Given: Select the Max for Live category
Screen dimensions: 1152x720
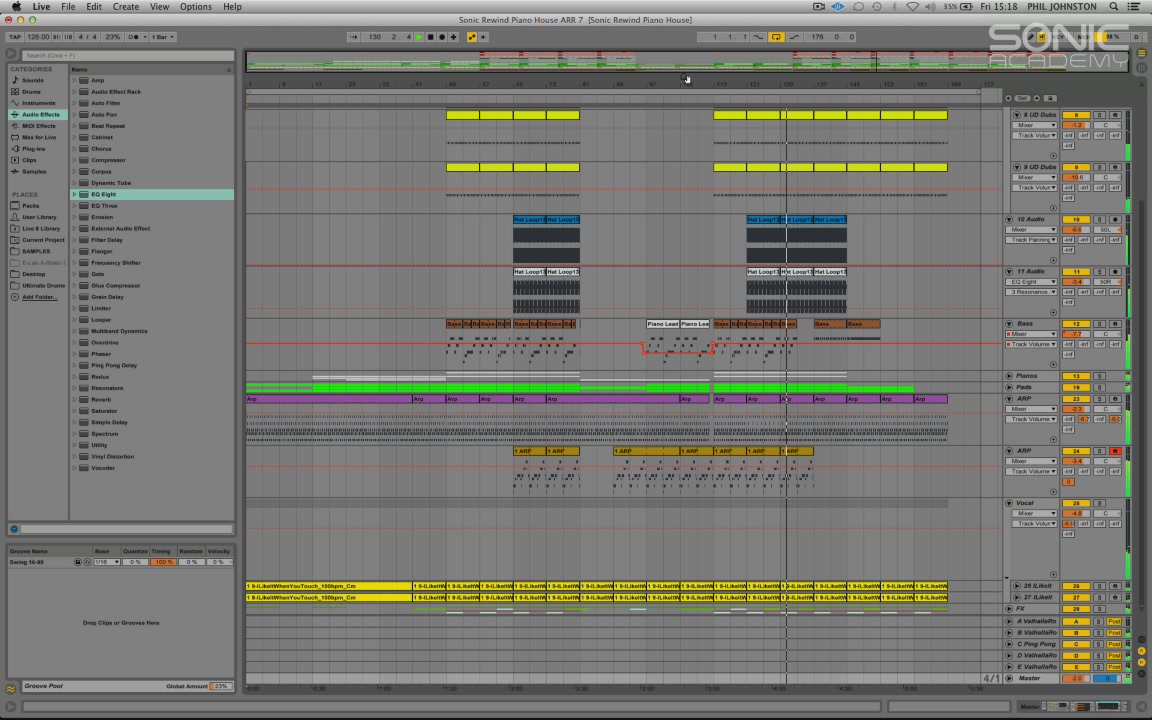Looking at the screenshot, I should (x=39, y=137).
